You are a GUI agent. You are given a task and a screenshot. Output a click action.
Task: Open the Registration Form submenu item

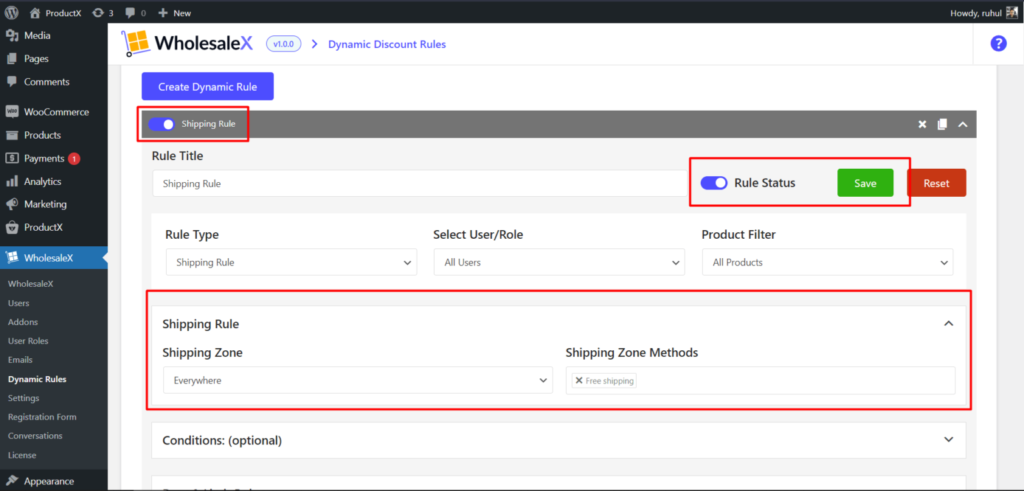(42, 417)
